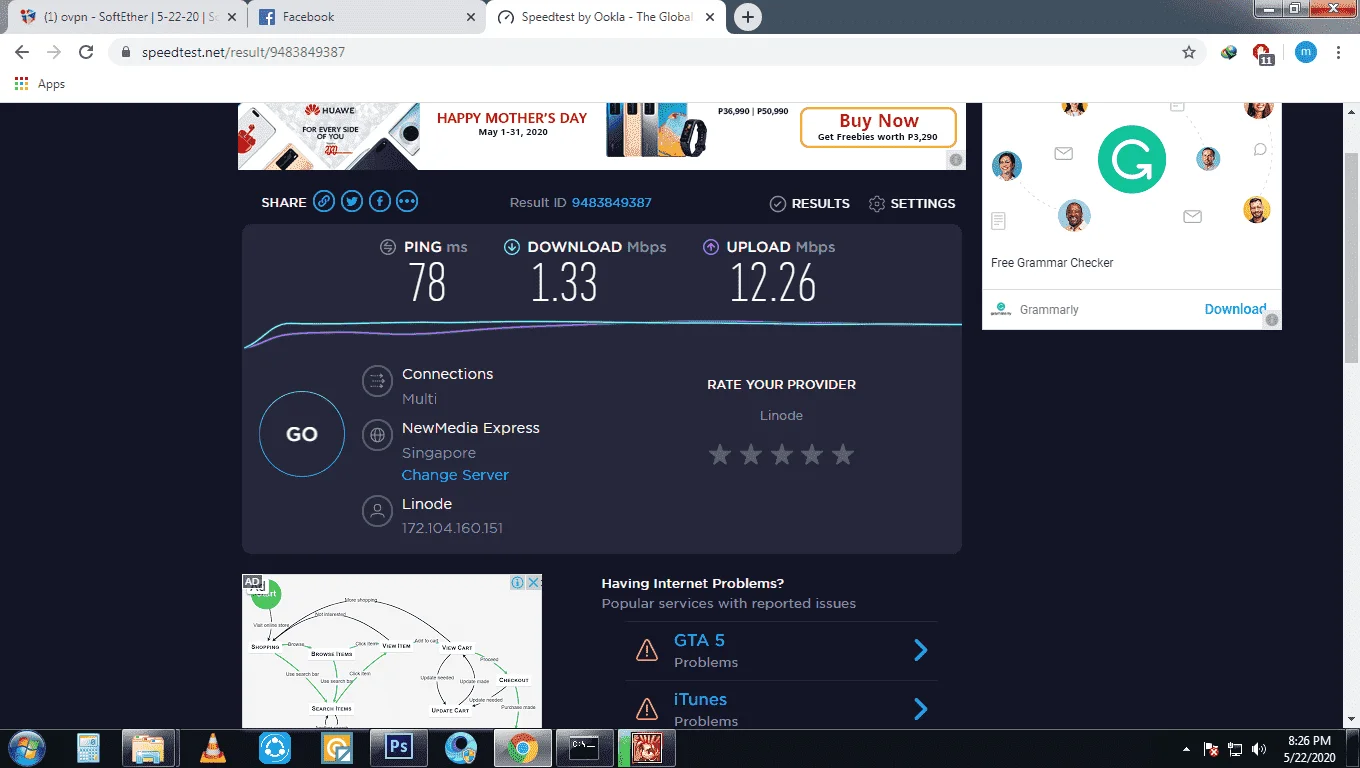Rate provider with third star
The width and height of the screenshot is (1360, 768).
click(782, 455)
